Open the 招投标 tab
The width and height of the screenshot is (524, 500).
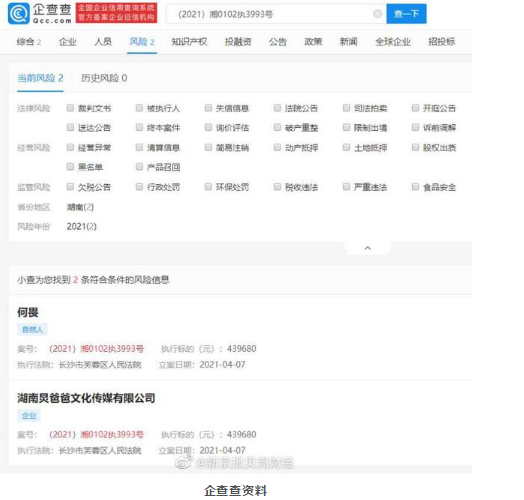pos(441,42)
